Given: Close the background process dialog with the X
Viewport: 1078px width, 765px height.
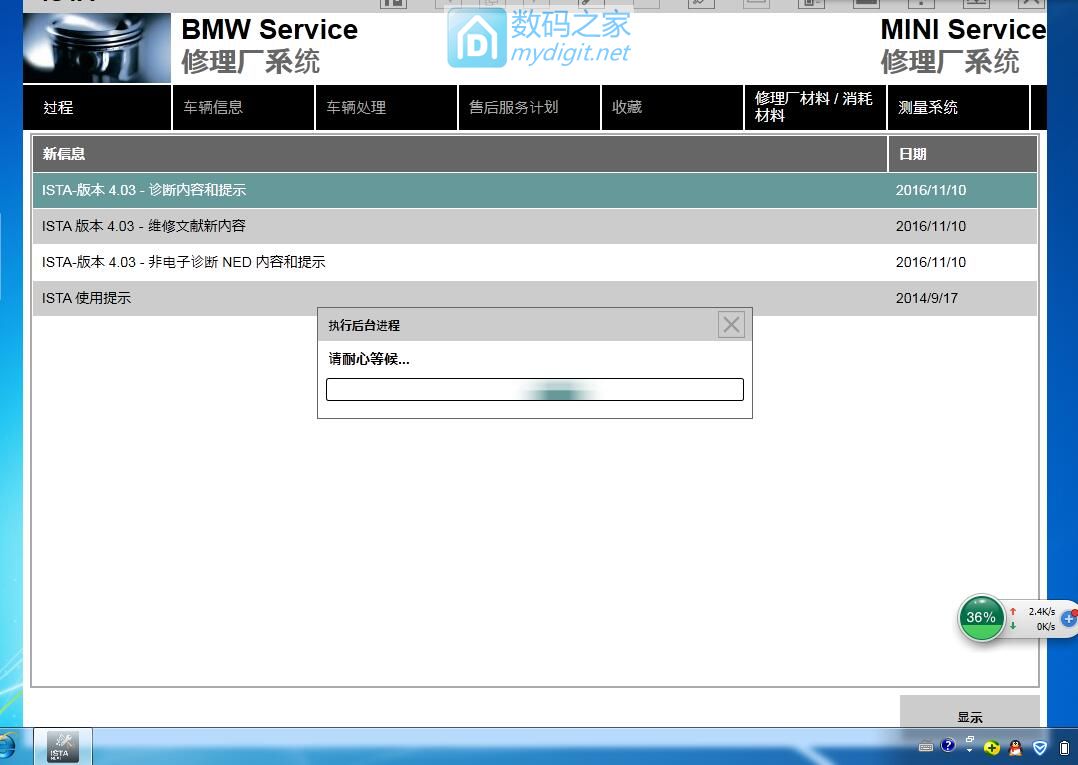Looking at the screenshot, I should pyautogui.click(x=731, y=325).
